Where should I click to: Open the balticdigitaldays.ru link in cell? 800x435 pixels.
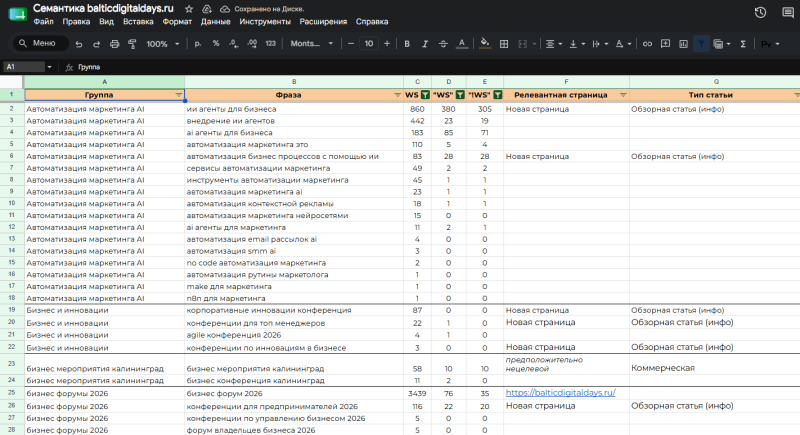click(560, 393)
